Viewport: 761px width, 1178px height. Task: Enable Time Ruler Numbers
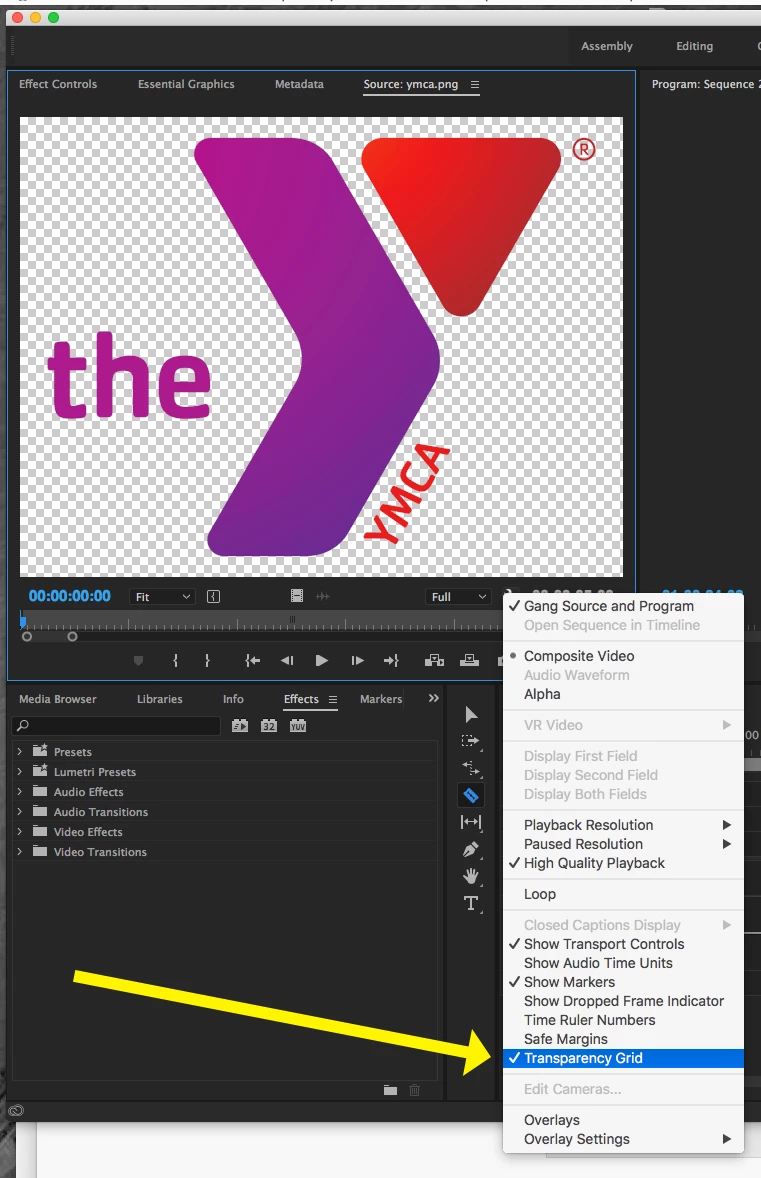tap(590, 1020)
